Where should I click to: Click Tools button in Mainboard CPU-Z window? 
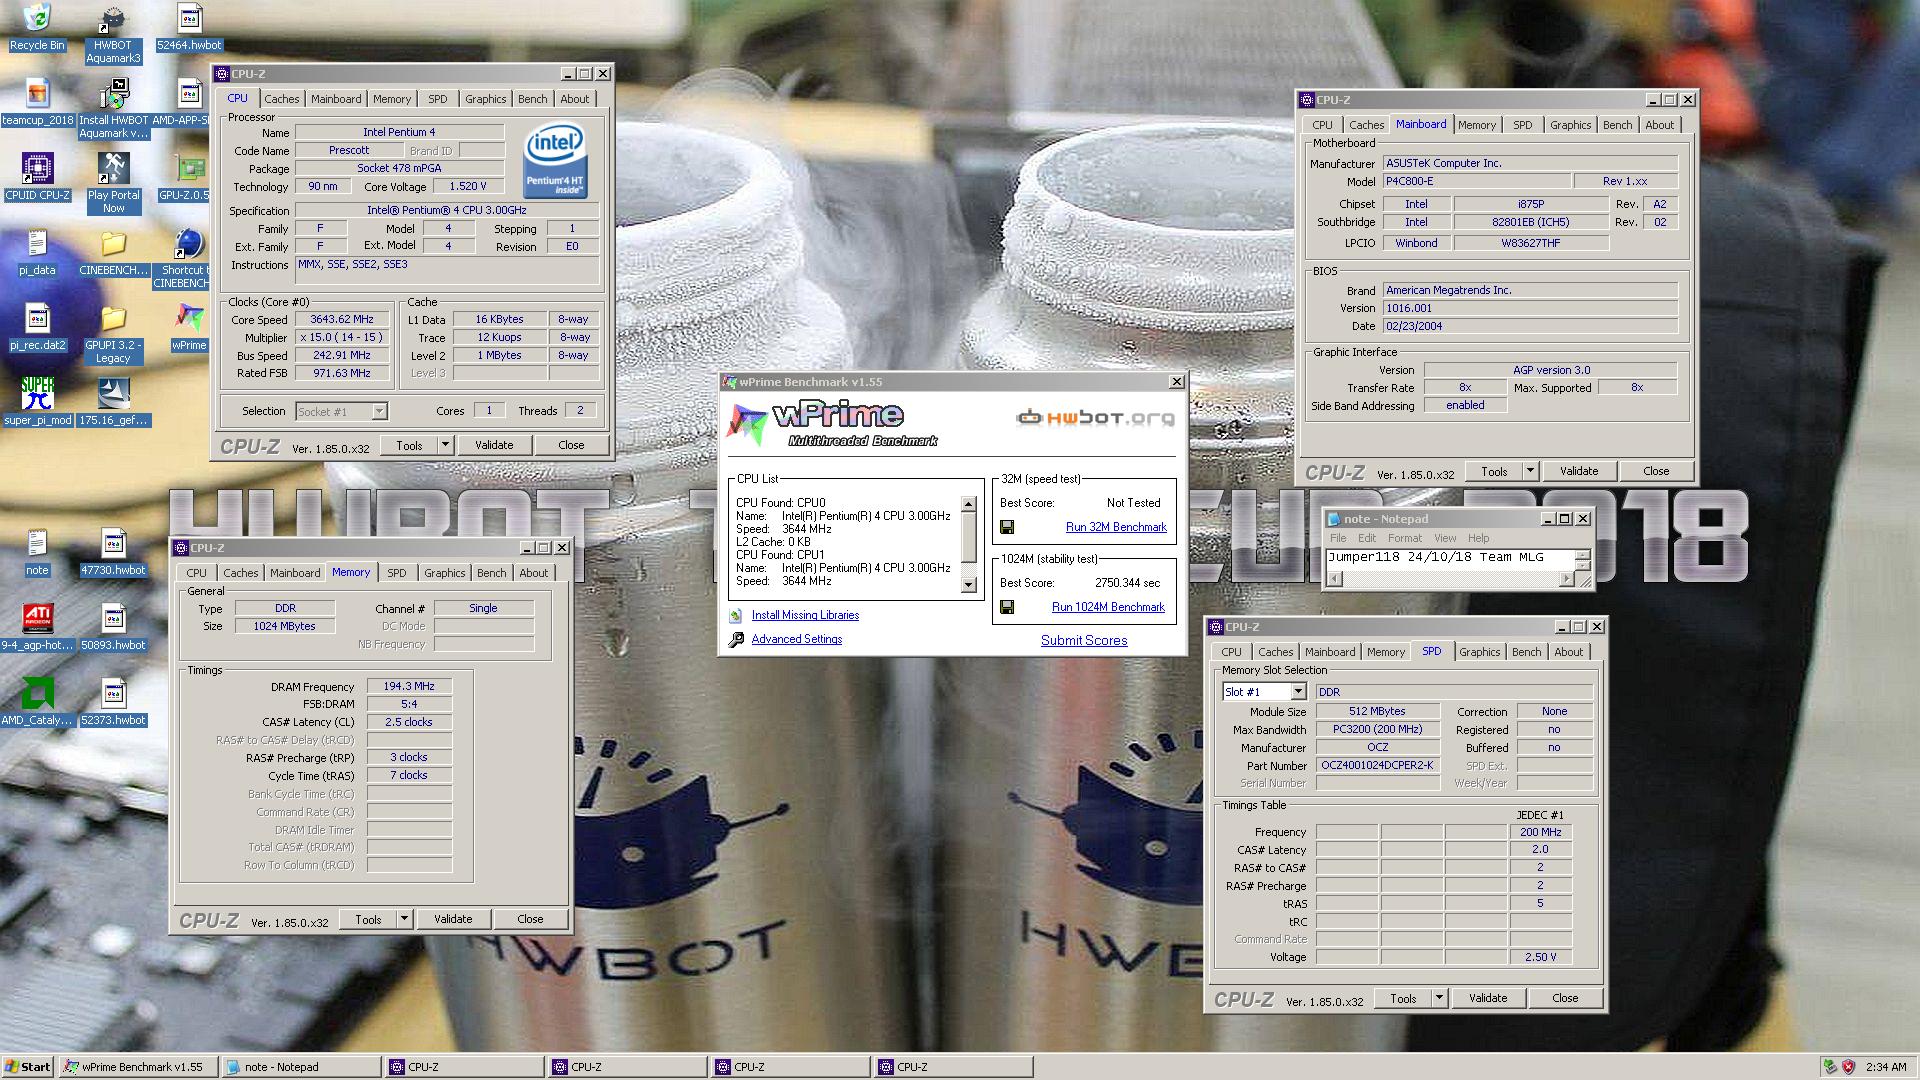(x=1494, y=471)
